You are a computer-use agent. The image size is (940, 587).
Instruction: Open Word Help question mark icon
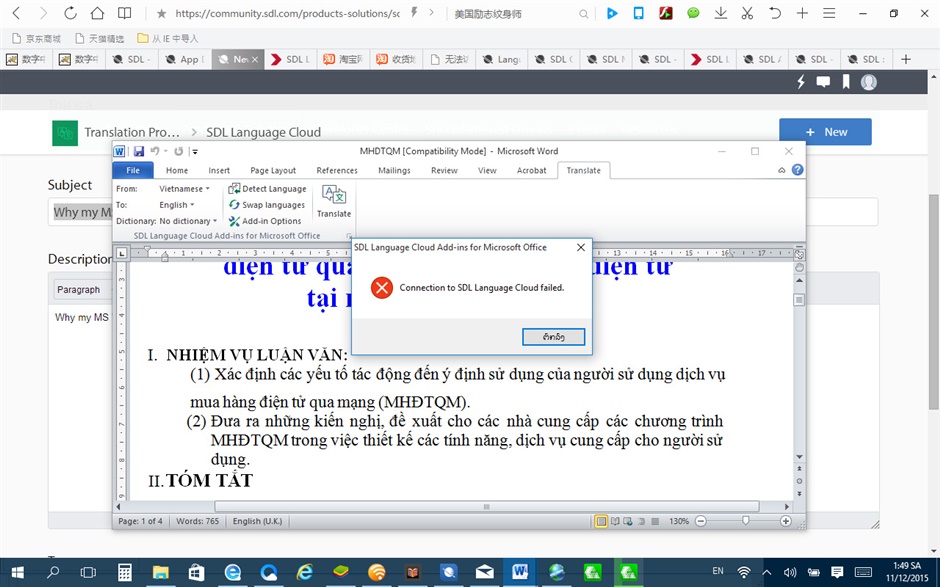coord(797,170)
